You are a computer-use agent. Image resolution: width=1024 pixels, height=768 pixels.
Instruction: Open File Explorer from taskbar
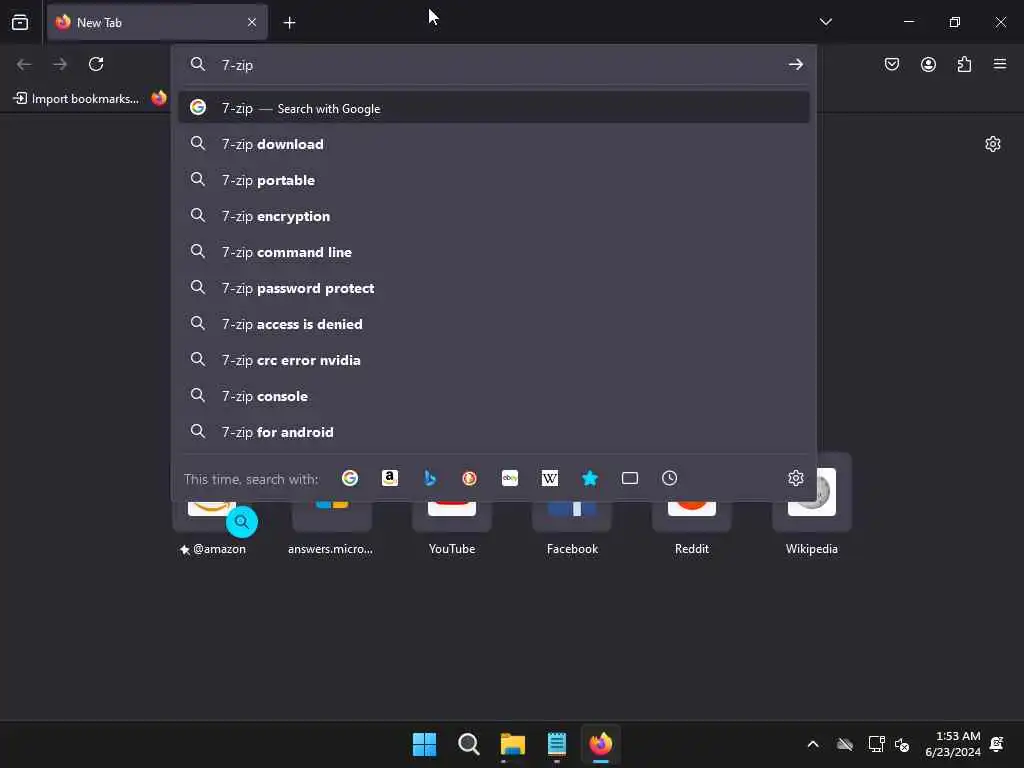[513, 744]
